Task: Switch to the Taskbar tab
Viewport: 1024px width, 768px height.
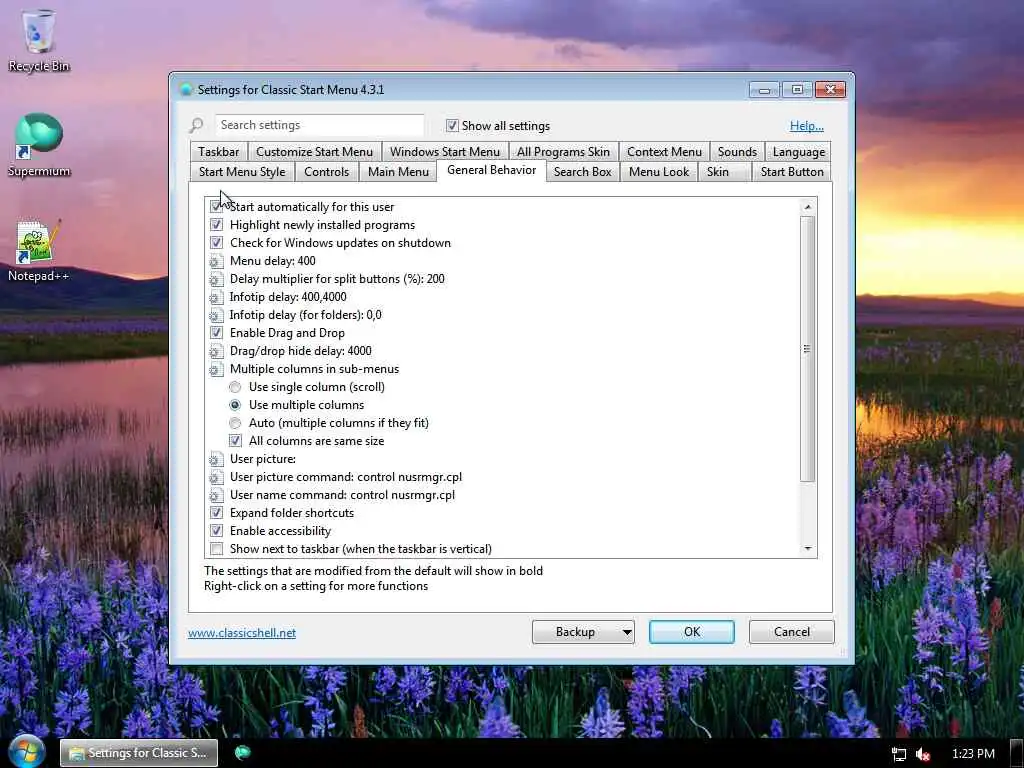Action: point(219,152)
